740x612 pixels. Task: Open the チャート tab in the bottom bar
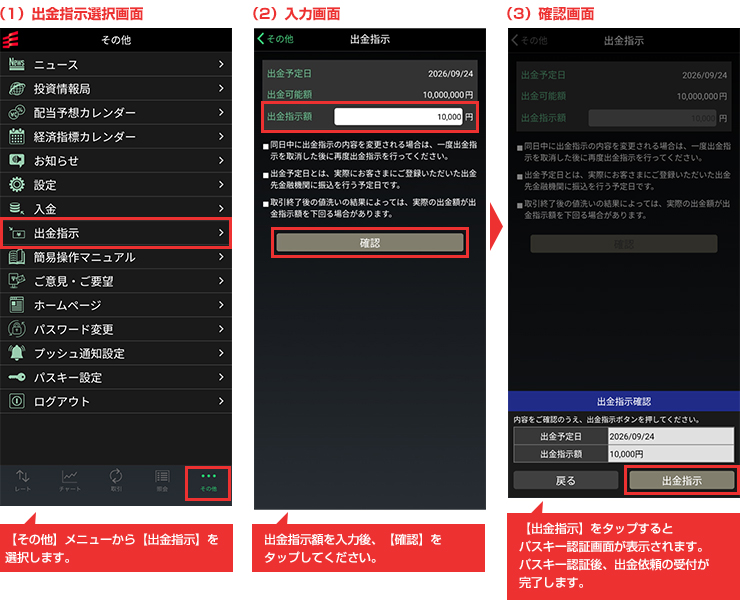[69, 481]
